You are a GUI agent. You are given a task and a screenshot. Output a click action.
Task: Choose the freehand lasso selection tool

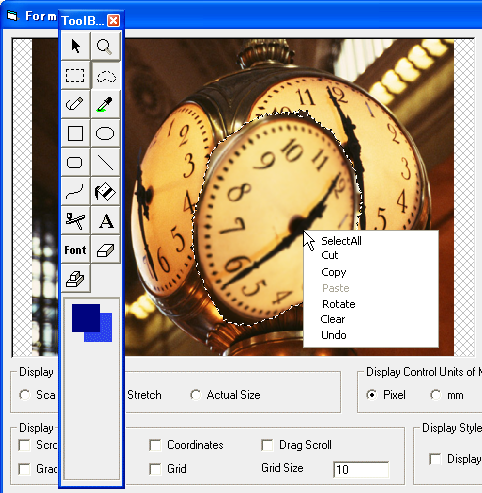pyautogui.click(x=105, y=75)
